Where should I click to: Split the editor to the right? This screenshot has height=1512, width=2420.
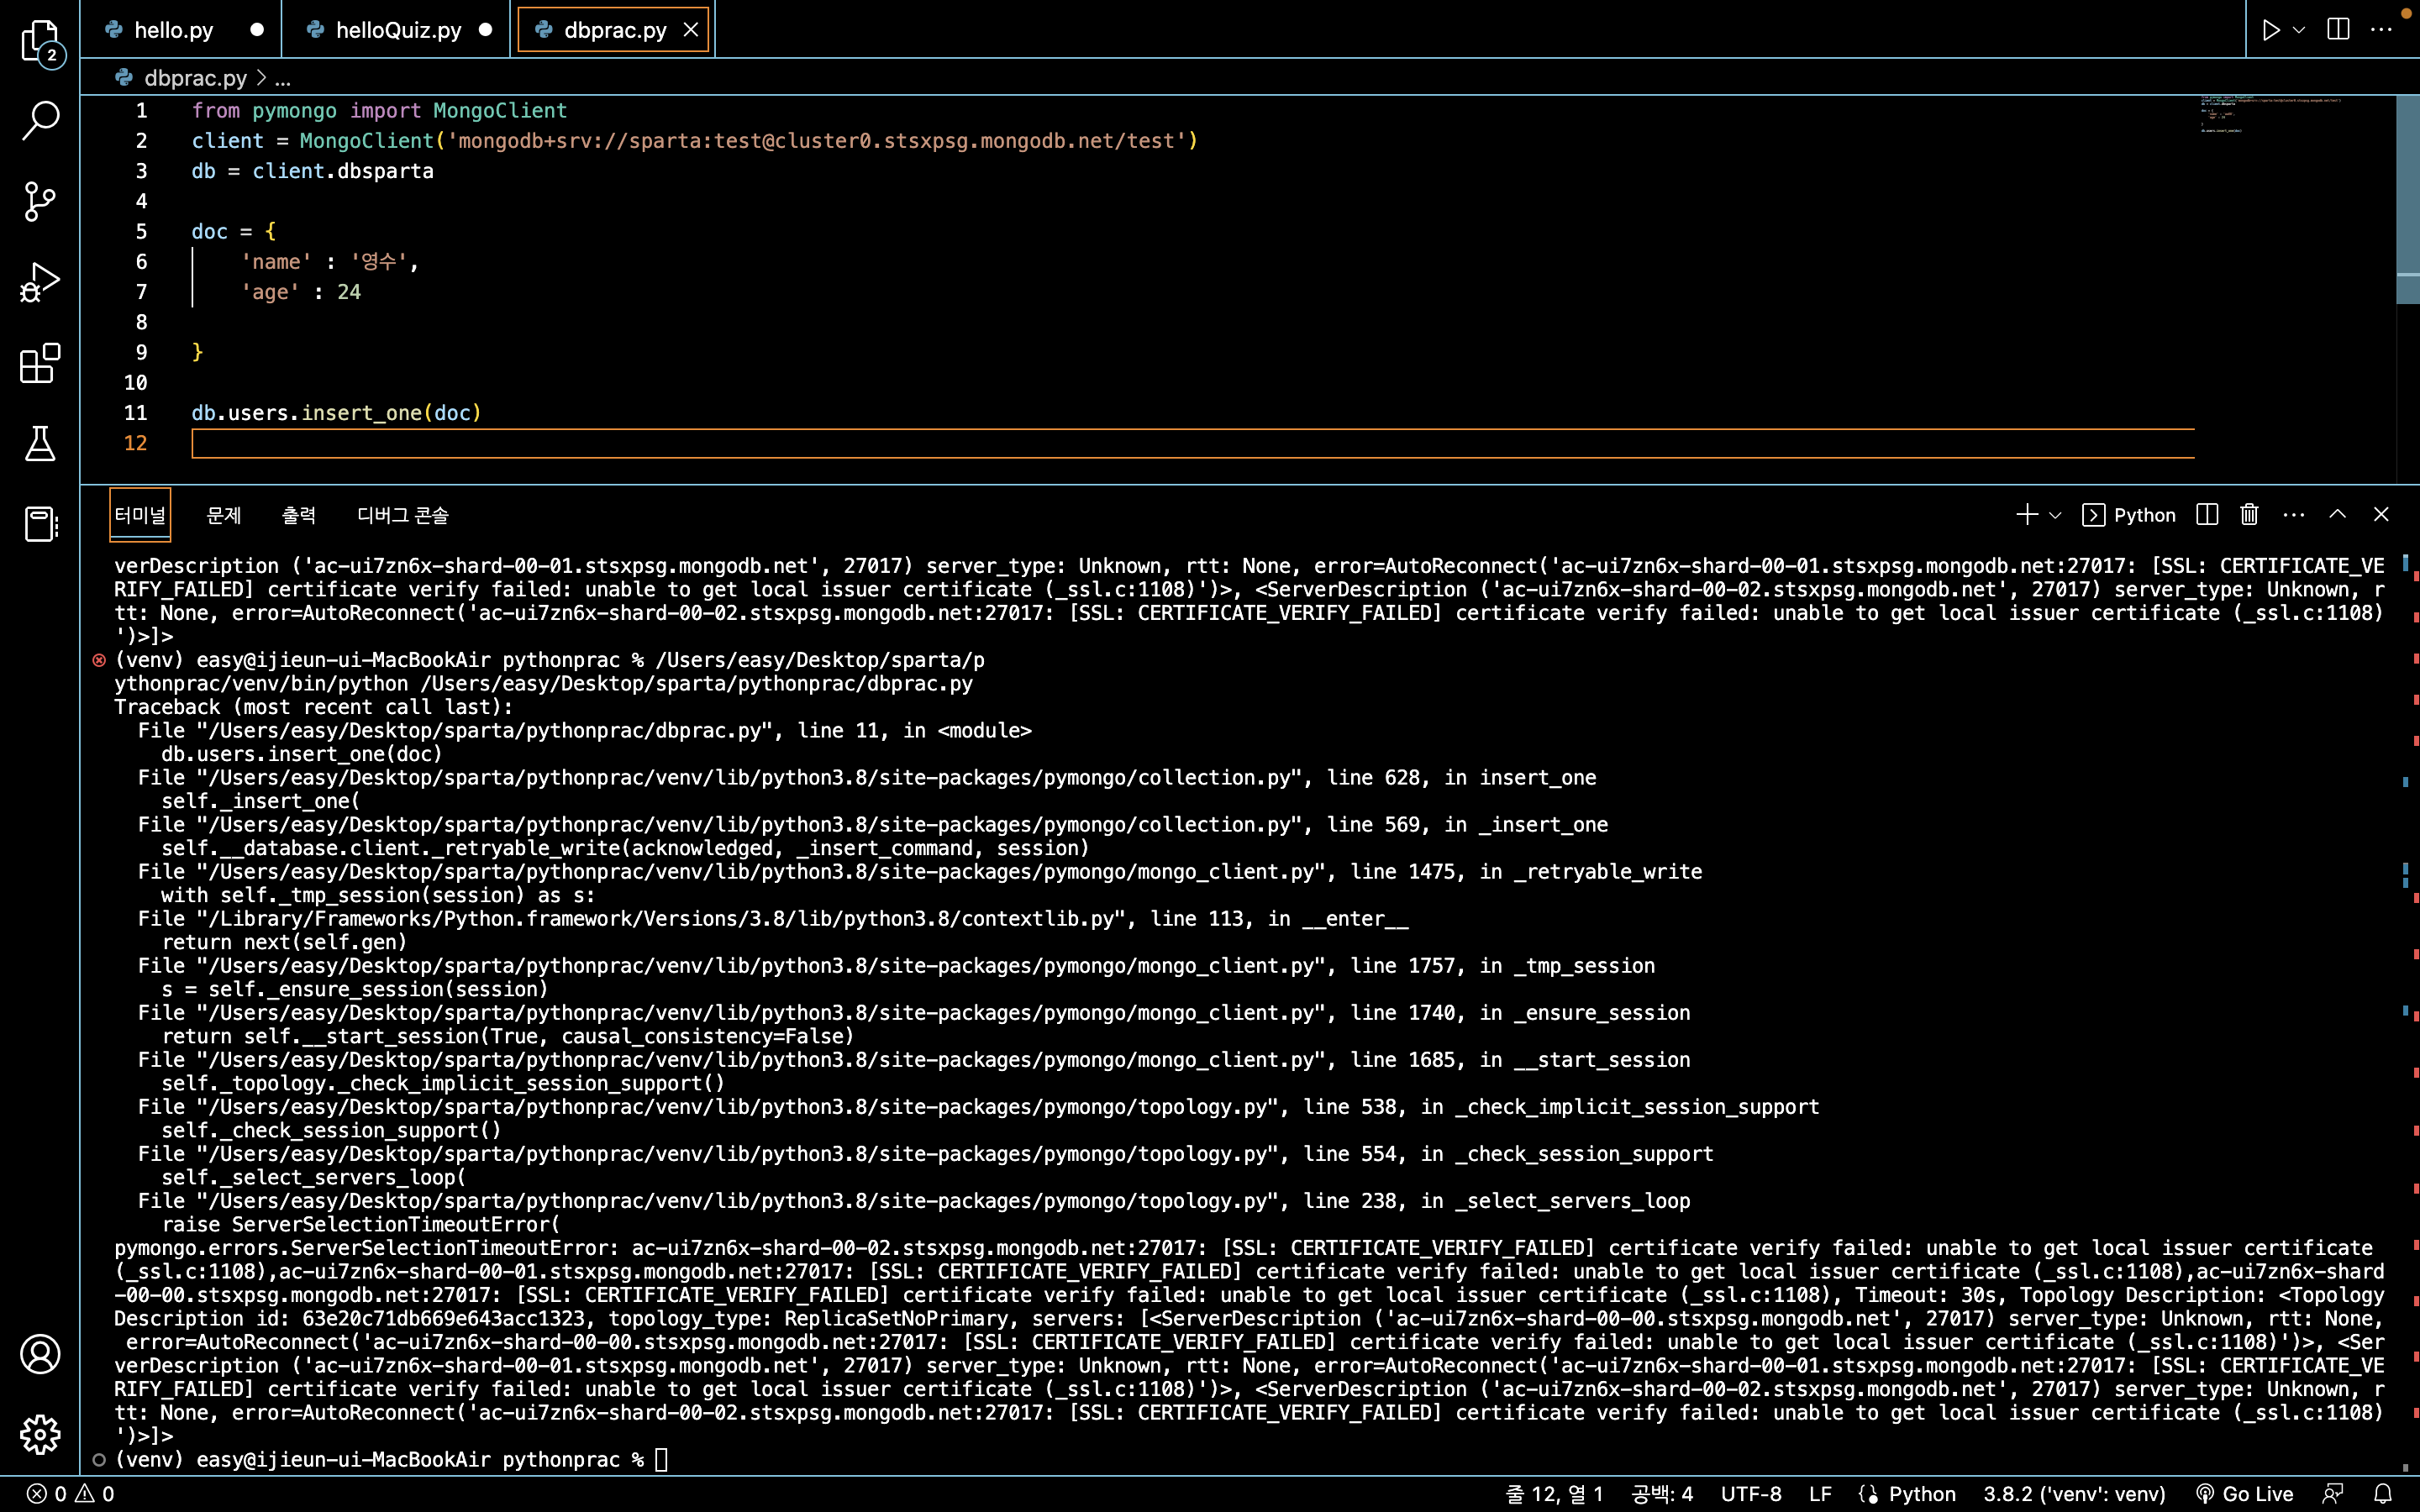pyautogui.click(x=2338, y=30)
